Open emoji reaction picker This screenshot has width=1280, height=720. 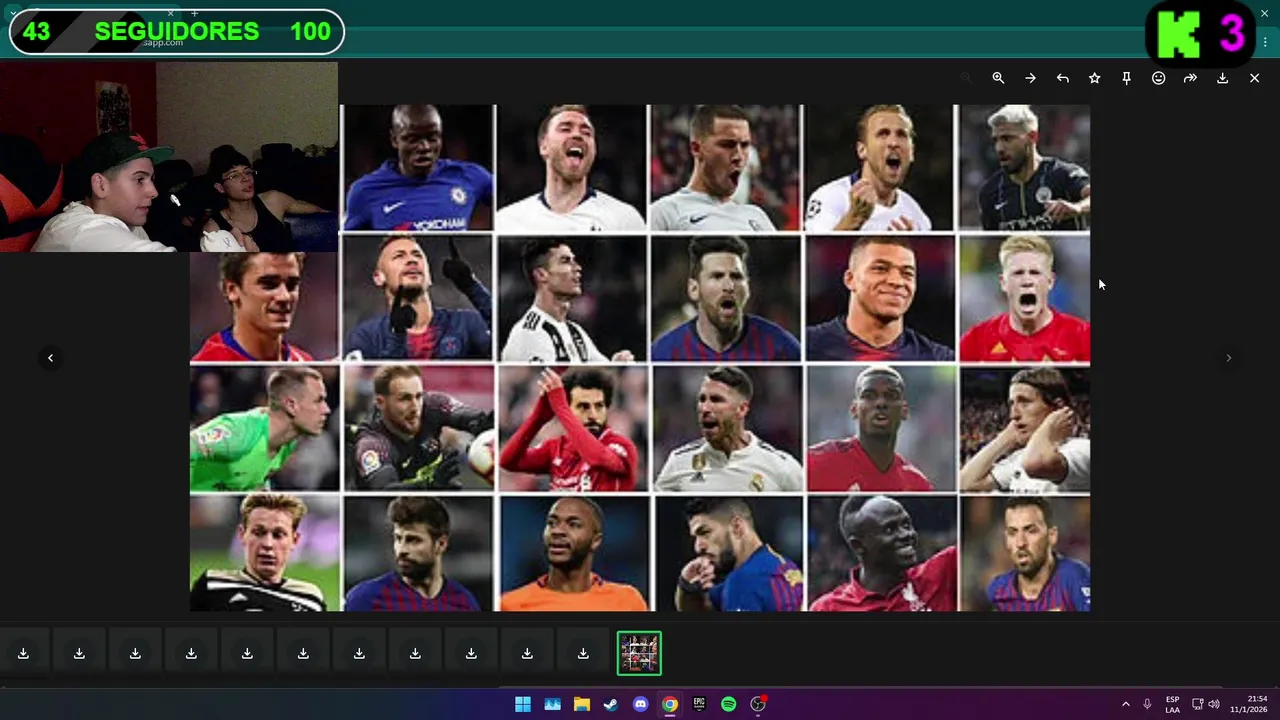click(x=1158, y=78)
